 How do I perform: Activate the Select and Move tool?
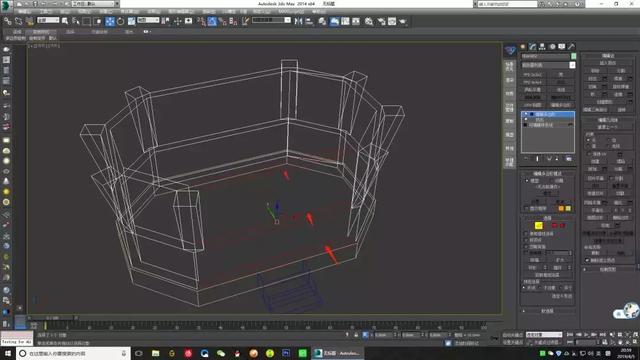(x=110, y=21)
